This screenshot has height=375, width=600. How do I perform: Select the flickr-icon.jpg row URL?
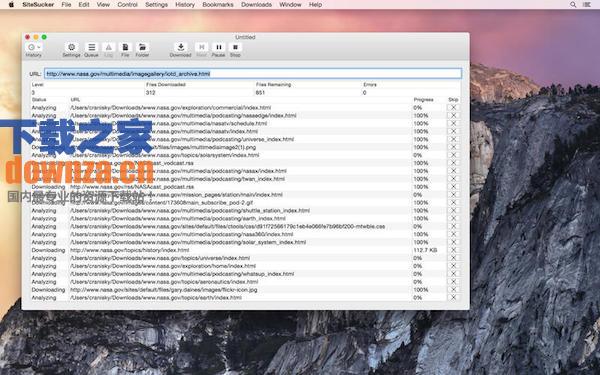coord(164,290)
